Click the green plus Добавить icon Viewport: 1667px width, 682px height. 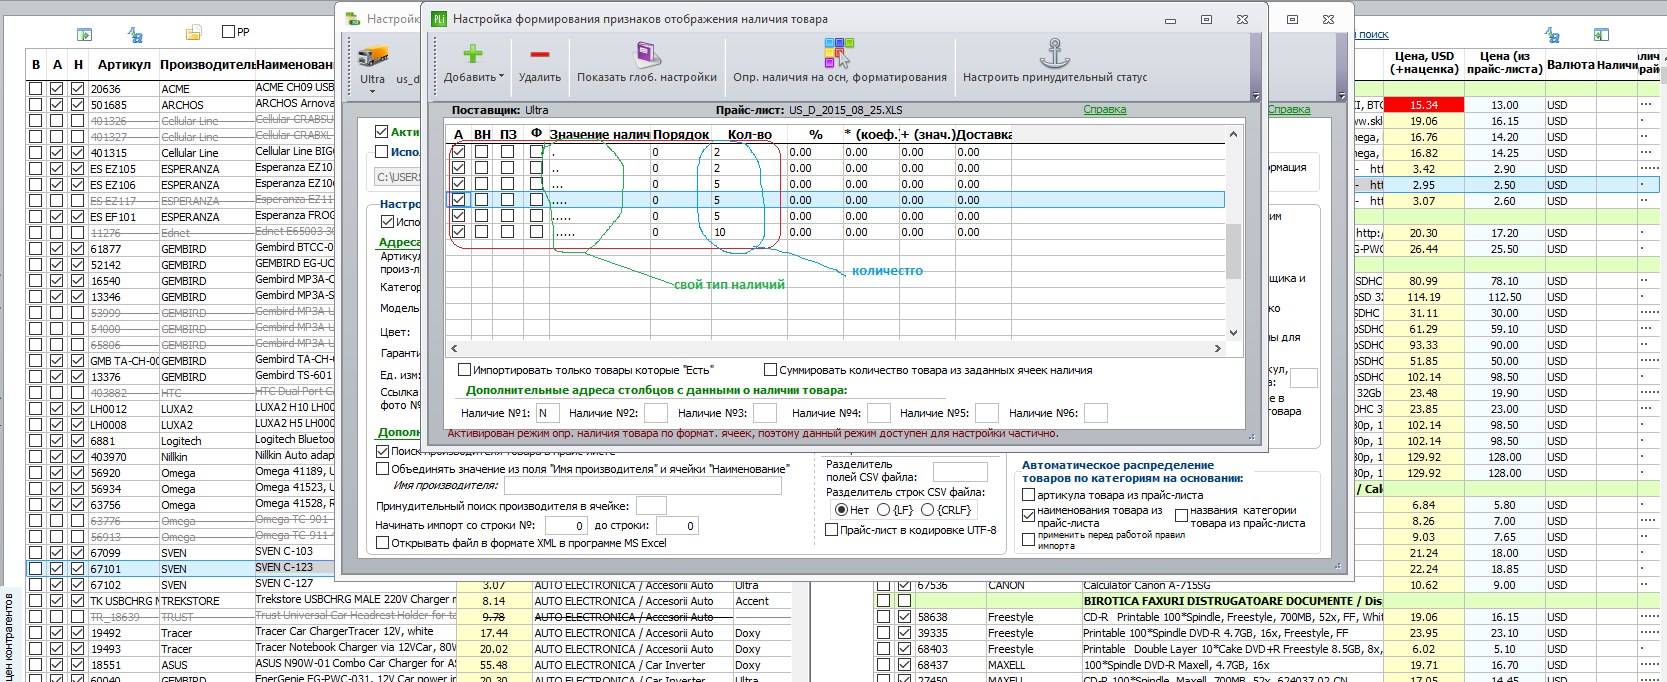pos(473,54)
